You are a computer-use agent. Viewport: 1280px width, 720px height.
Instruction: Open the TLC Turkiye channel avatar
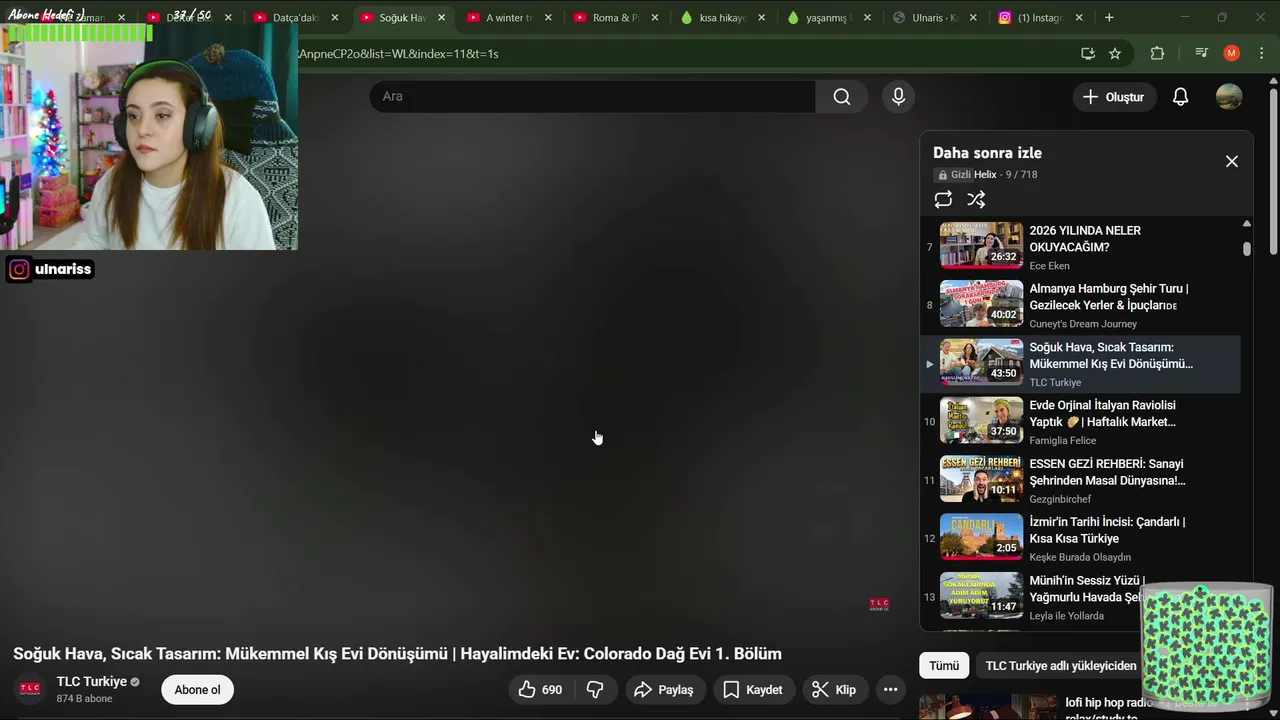(30, 689)
